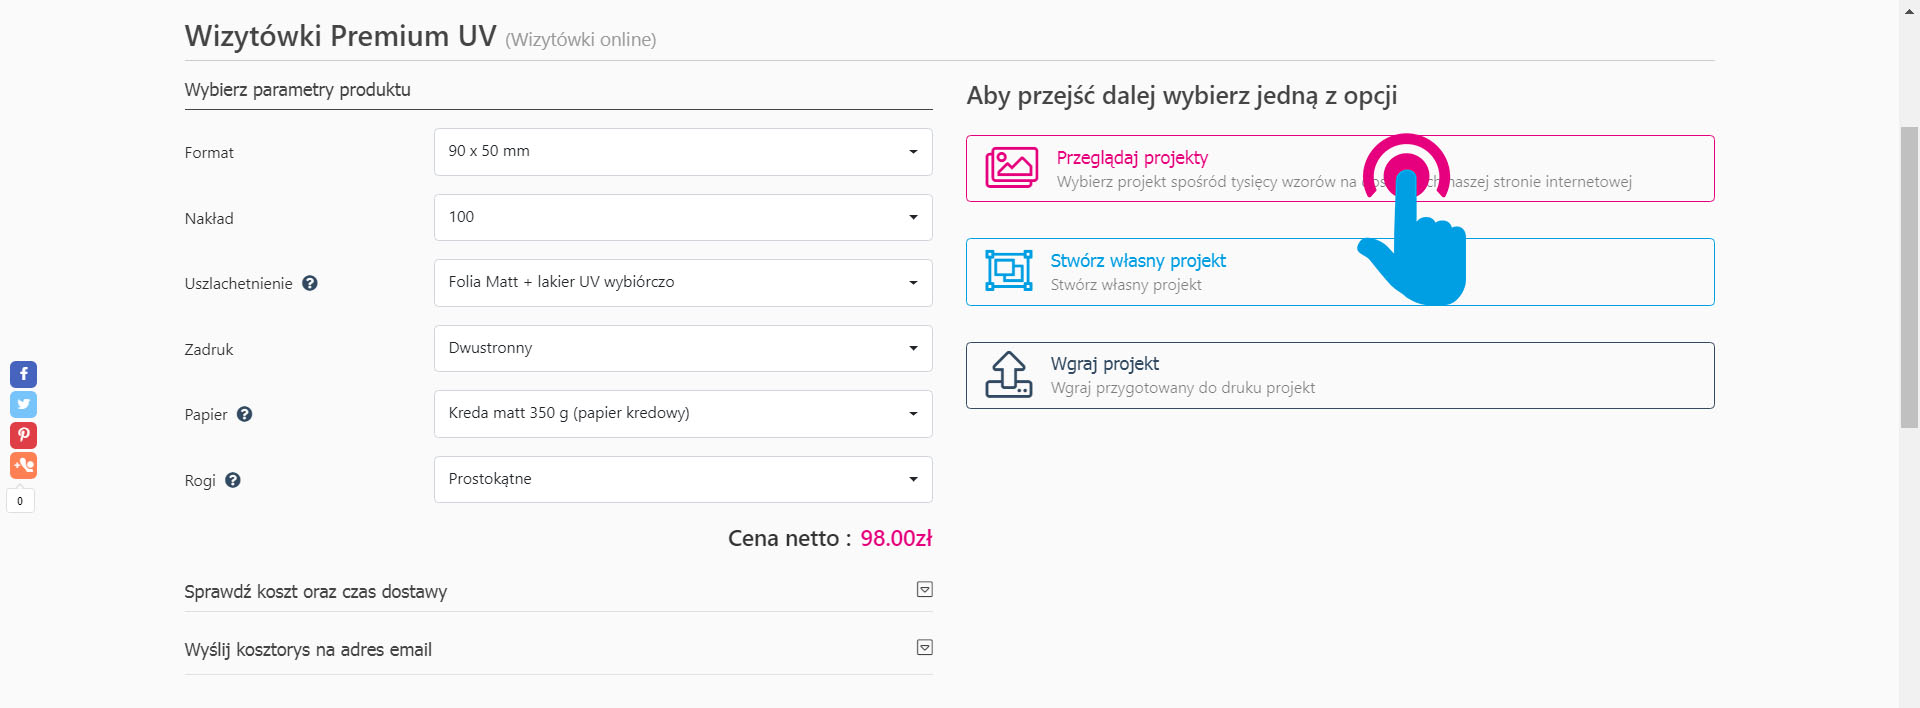This screenshot has height=708, width=1920.
Task: Open the Uszlachetnienie finish dropdown
Action: pos(682,283)
